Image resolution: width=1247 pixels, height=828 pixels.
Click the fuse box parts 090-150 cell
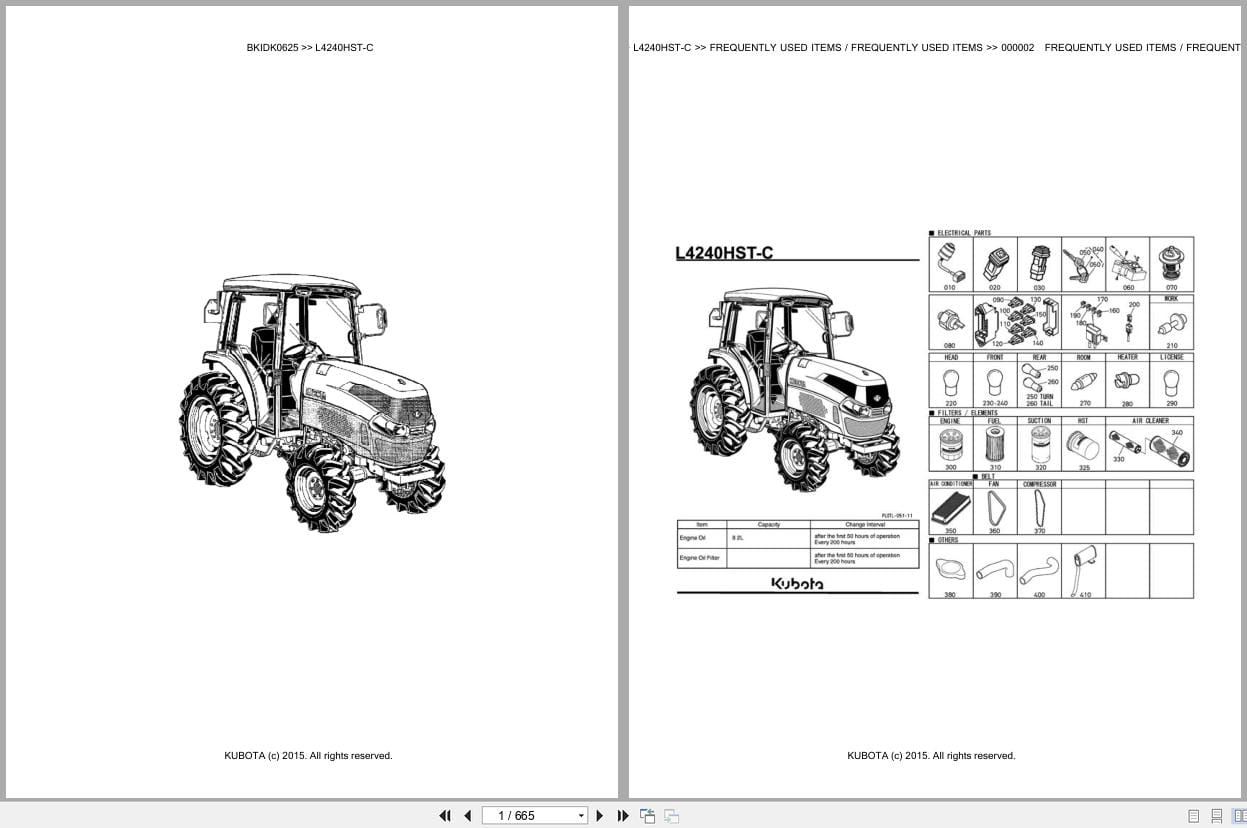point(1017,322)
